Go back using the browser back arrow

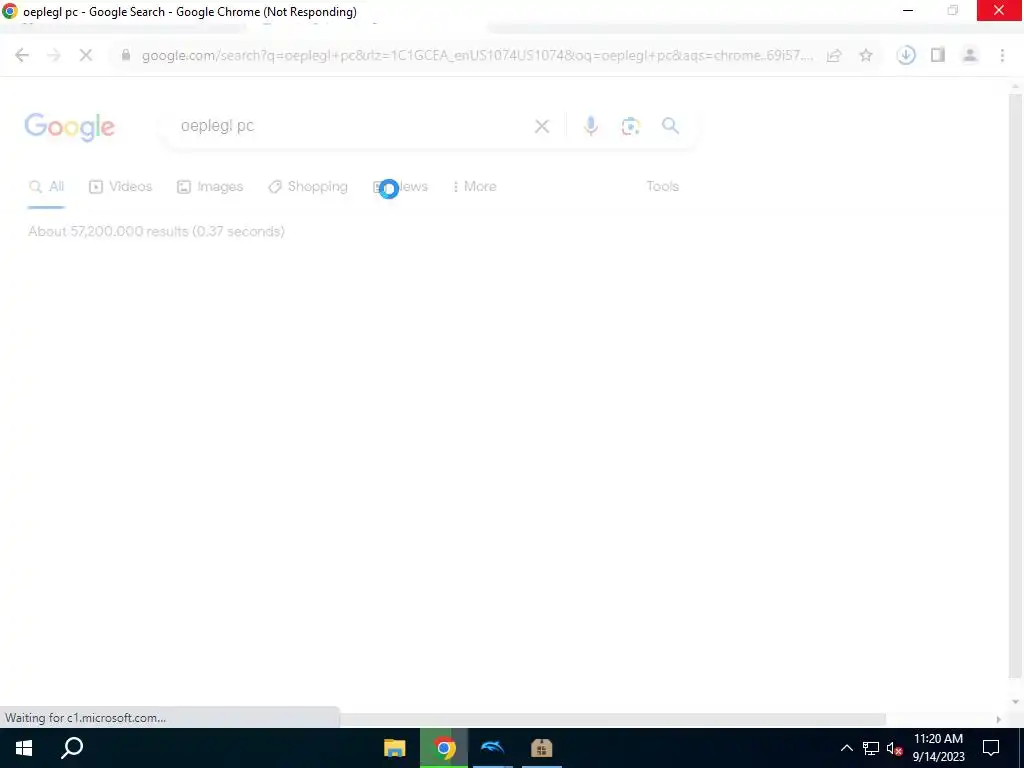pos(22,56)
